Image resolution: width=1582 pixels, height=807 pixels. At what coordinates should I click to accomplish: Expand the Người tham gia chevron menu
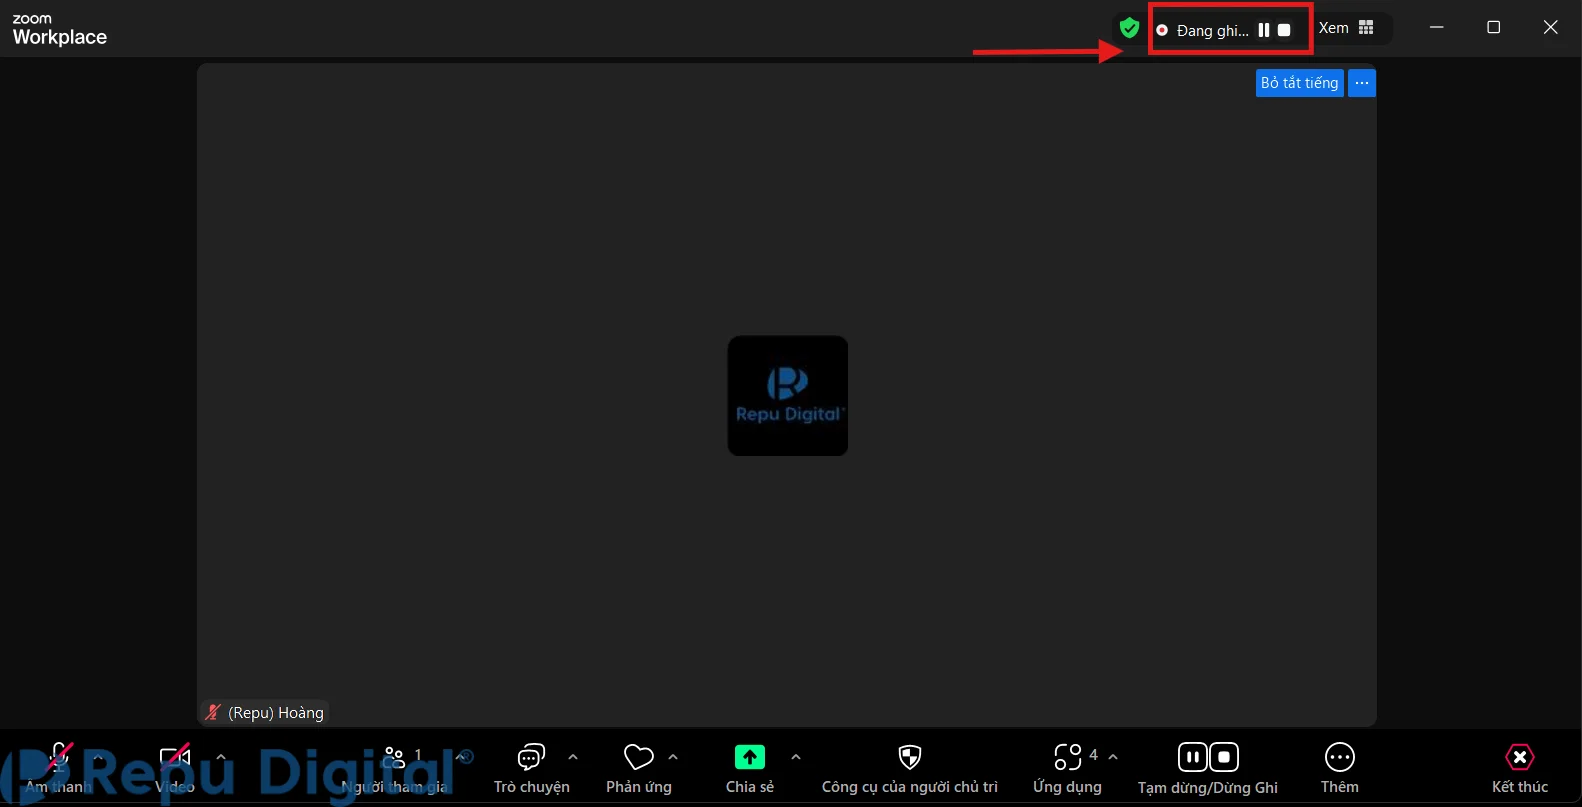coord(461,757)
